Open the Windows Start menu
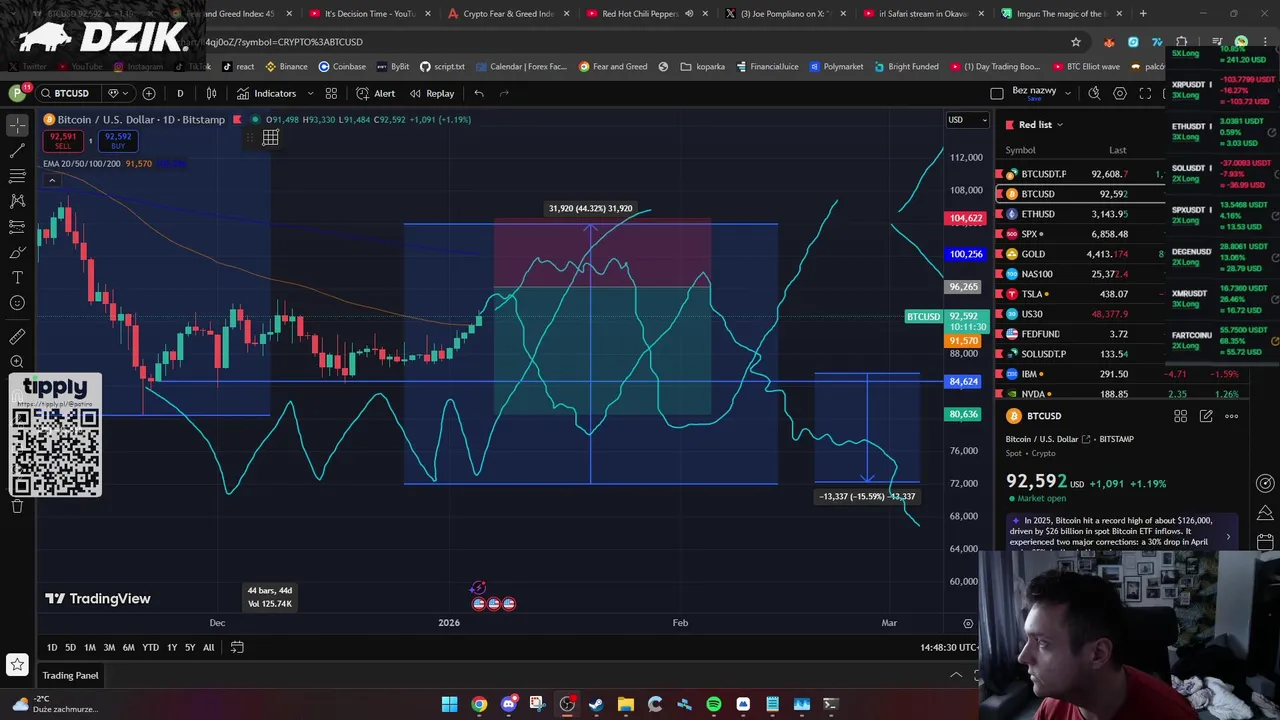1280x720 pixels. click(x=449, y=705)
